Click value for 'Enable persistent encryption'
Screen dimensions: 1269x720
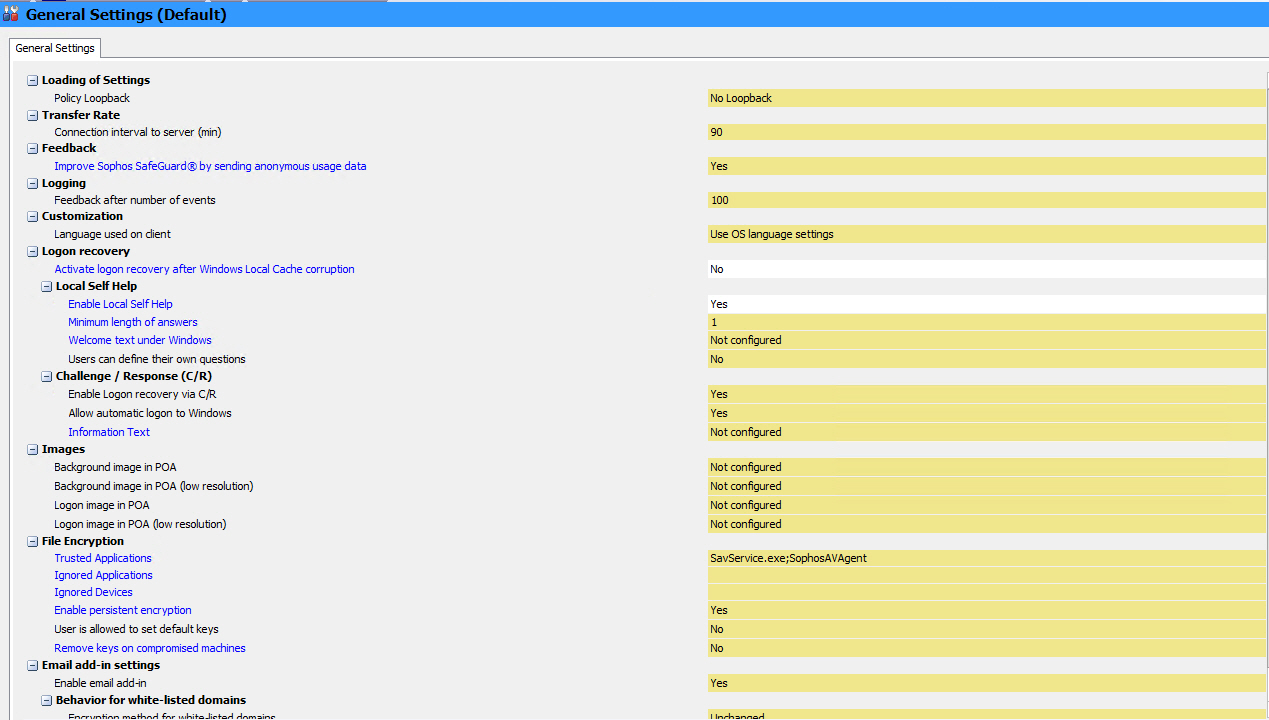pyautogui.click(x=986, y=610)
